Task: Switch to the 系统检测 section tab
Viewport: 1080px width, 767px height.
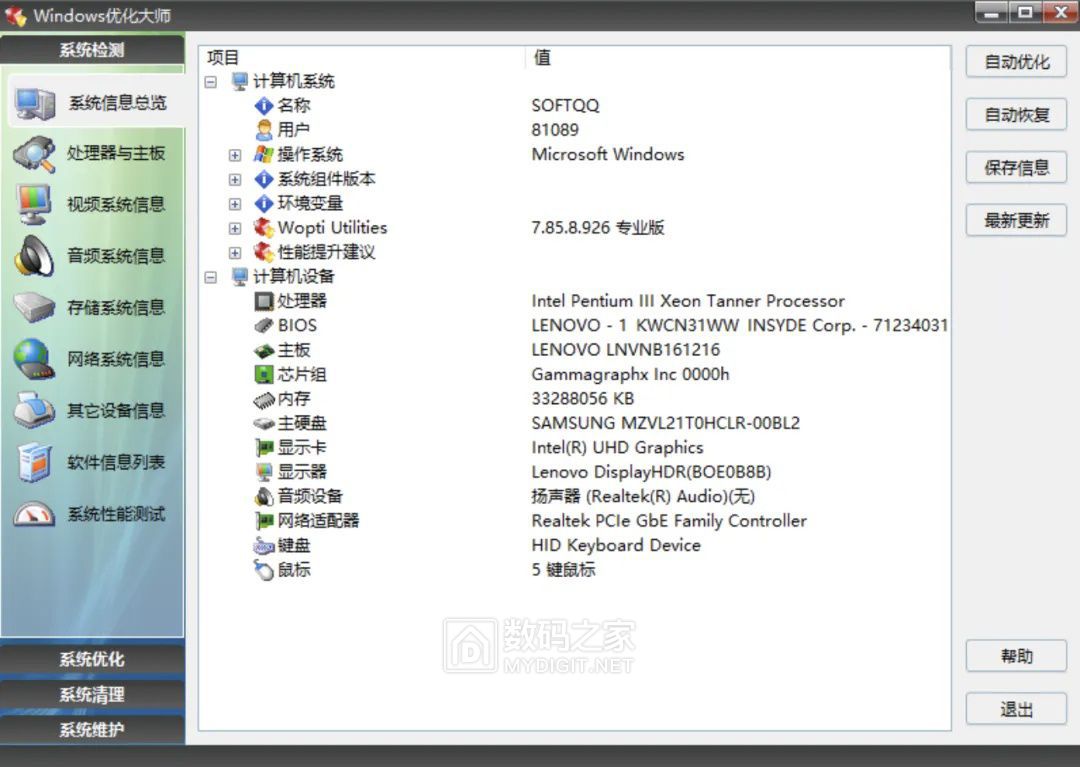Action: click(x=92, y=50)
